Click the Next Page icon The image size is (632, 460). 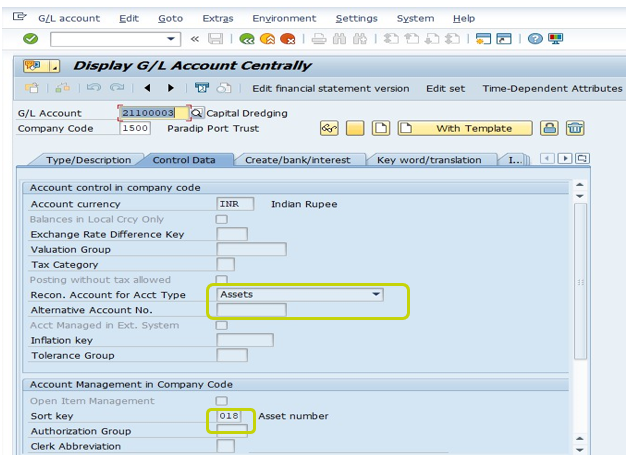(432, 39)
